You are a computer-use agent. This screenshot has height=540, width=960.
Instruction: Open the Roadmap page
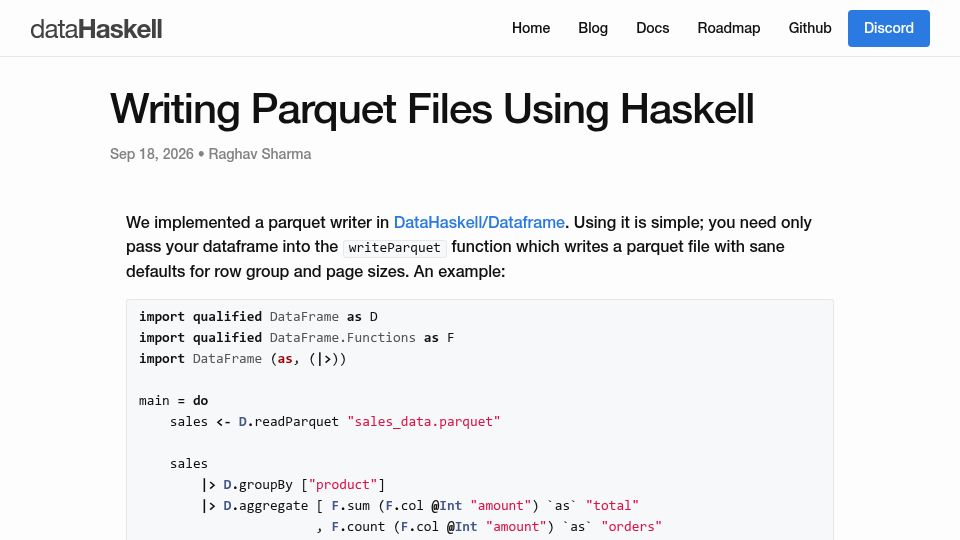(x=729, y=28)
